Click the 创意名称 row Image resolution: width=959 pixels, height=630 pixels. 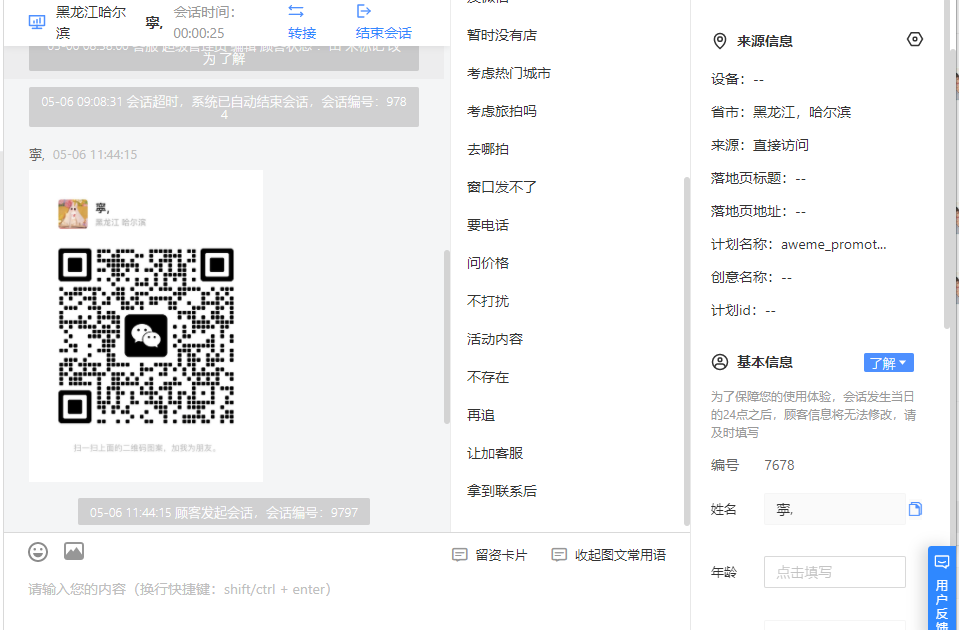click(751, 278)
